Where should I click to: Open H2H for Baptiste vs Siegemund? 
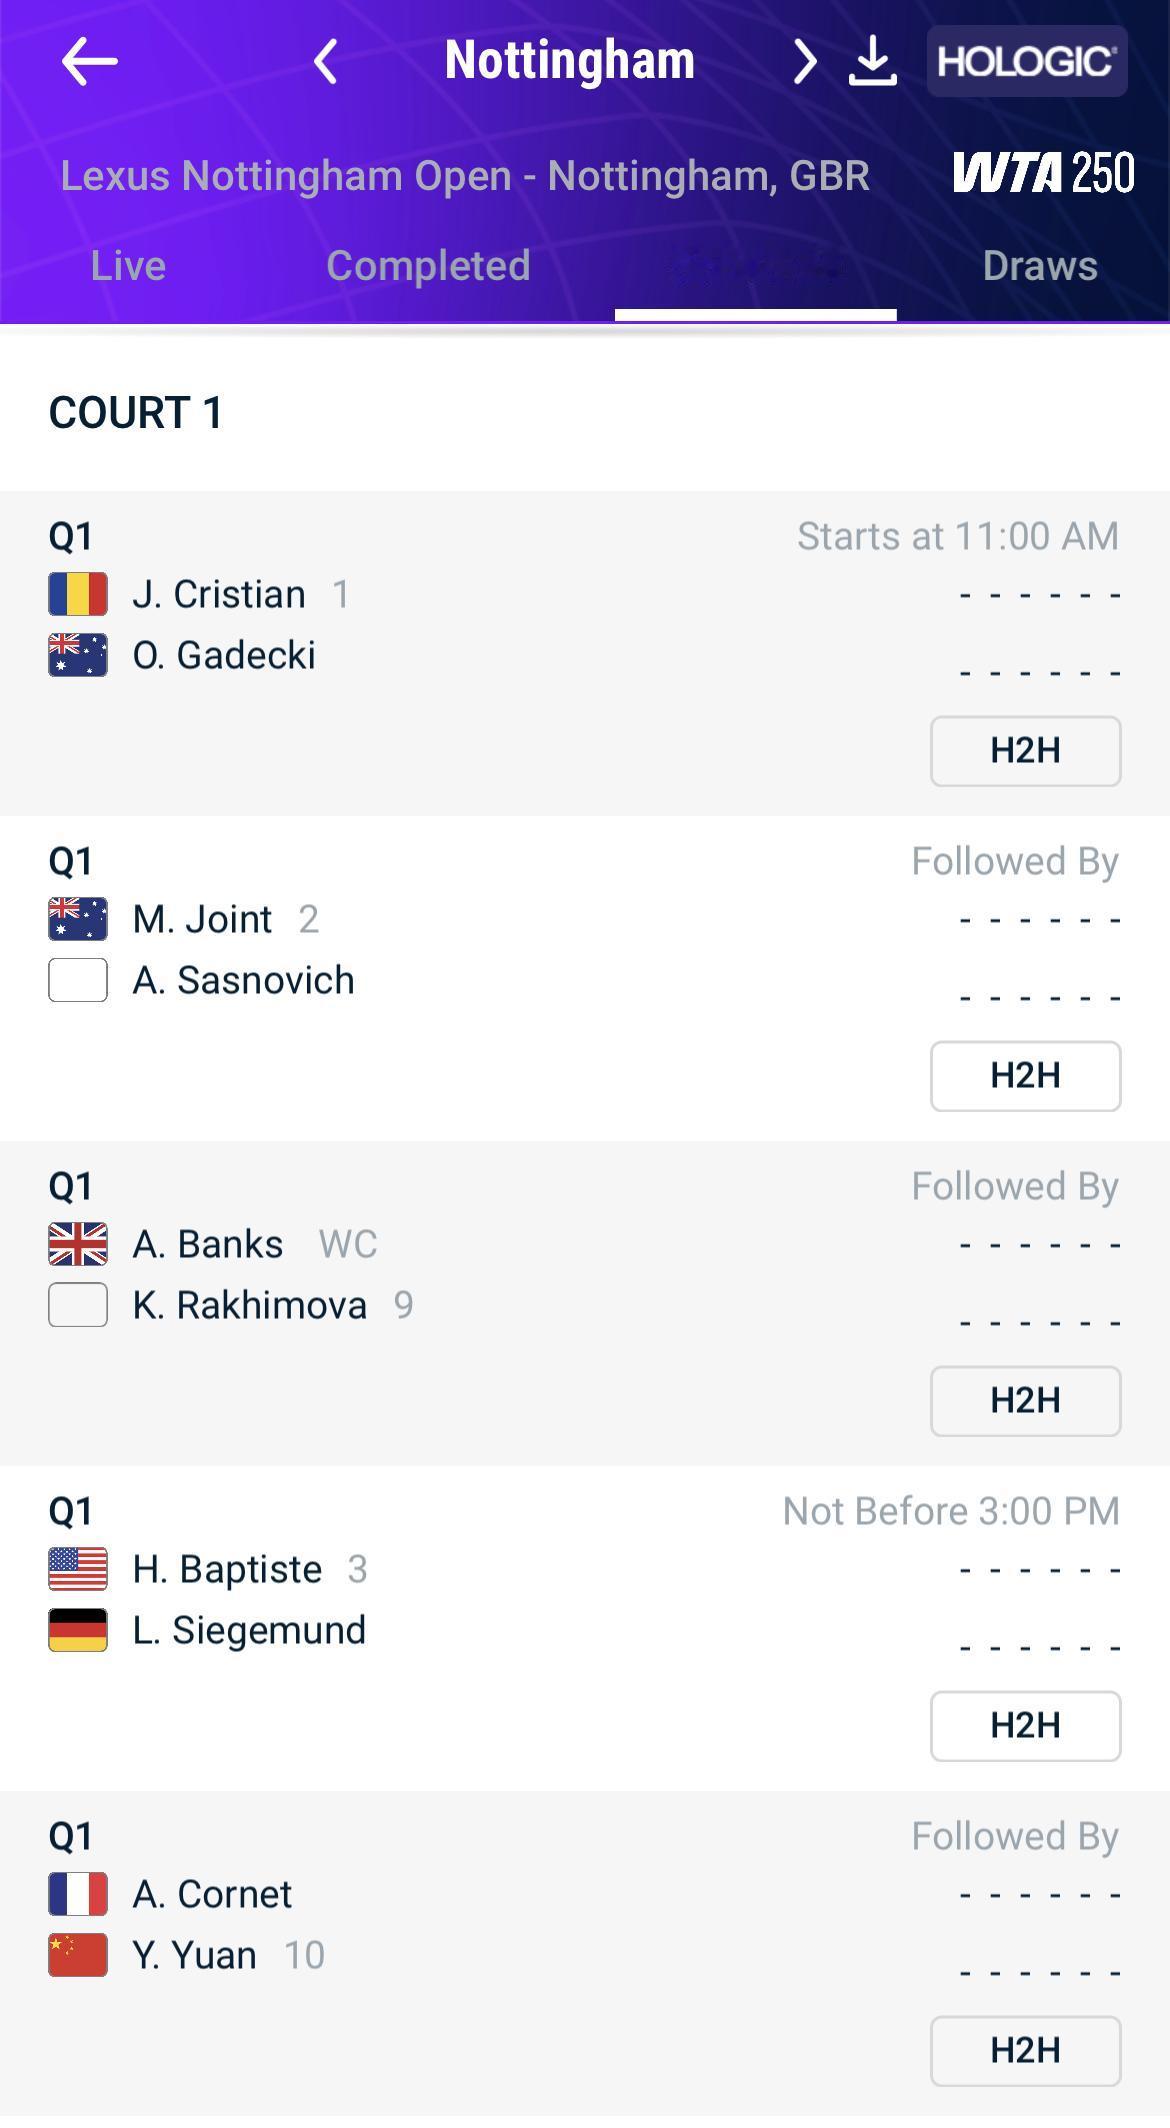point(1025,1726)
